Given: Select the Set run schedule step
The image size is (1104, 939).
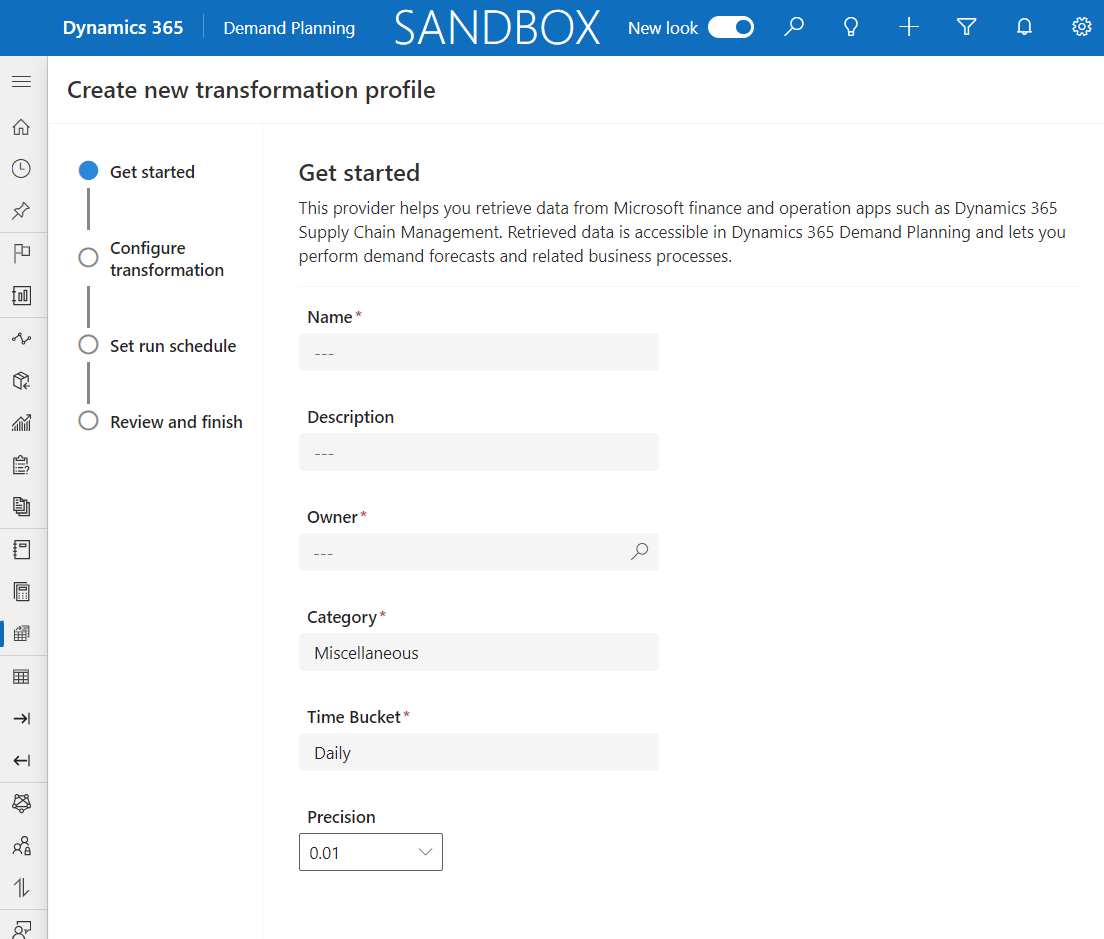Looking at the screenshot, I should [158, 346].
